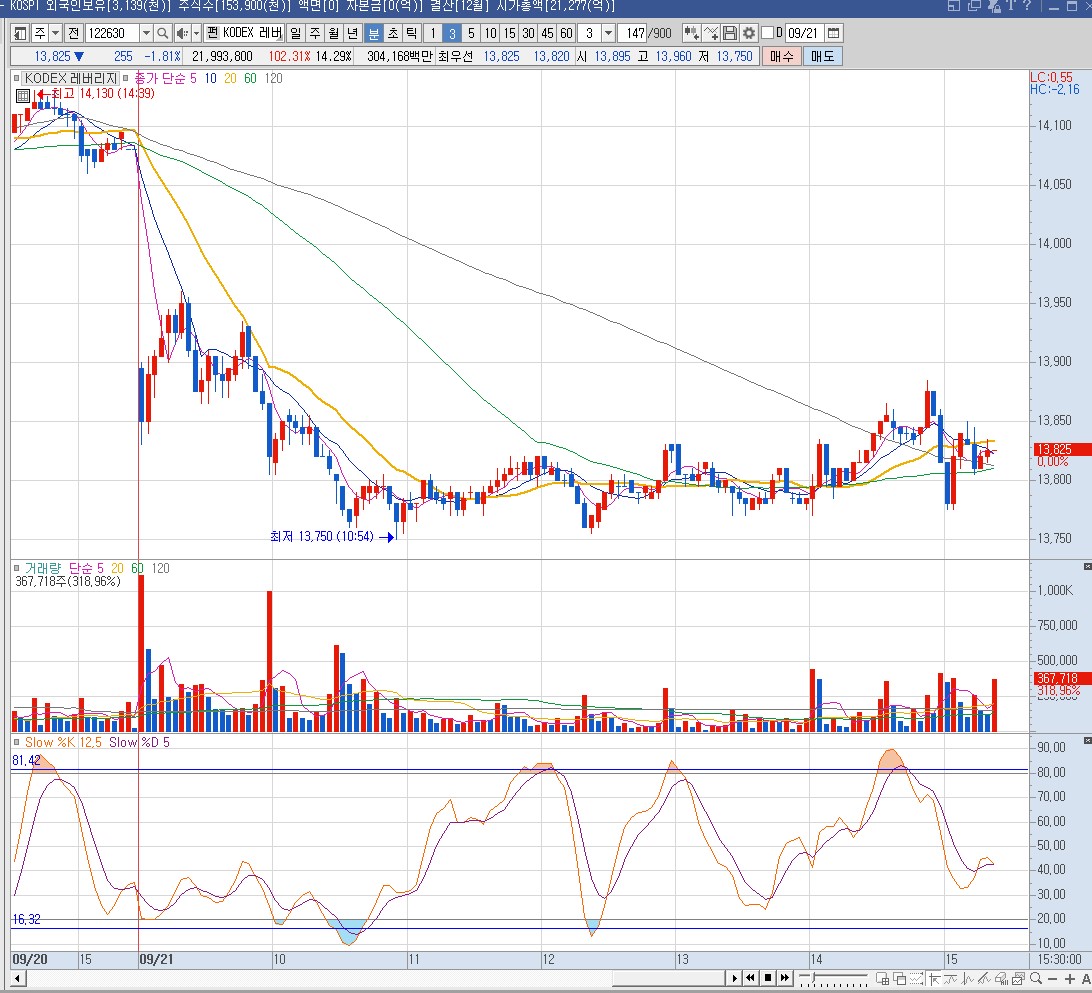
Task: Select the 15 minute interval
Action: tap(510, 33)
